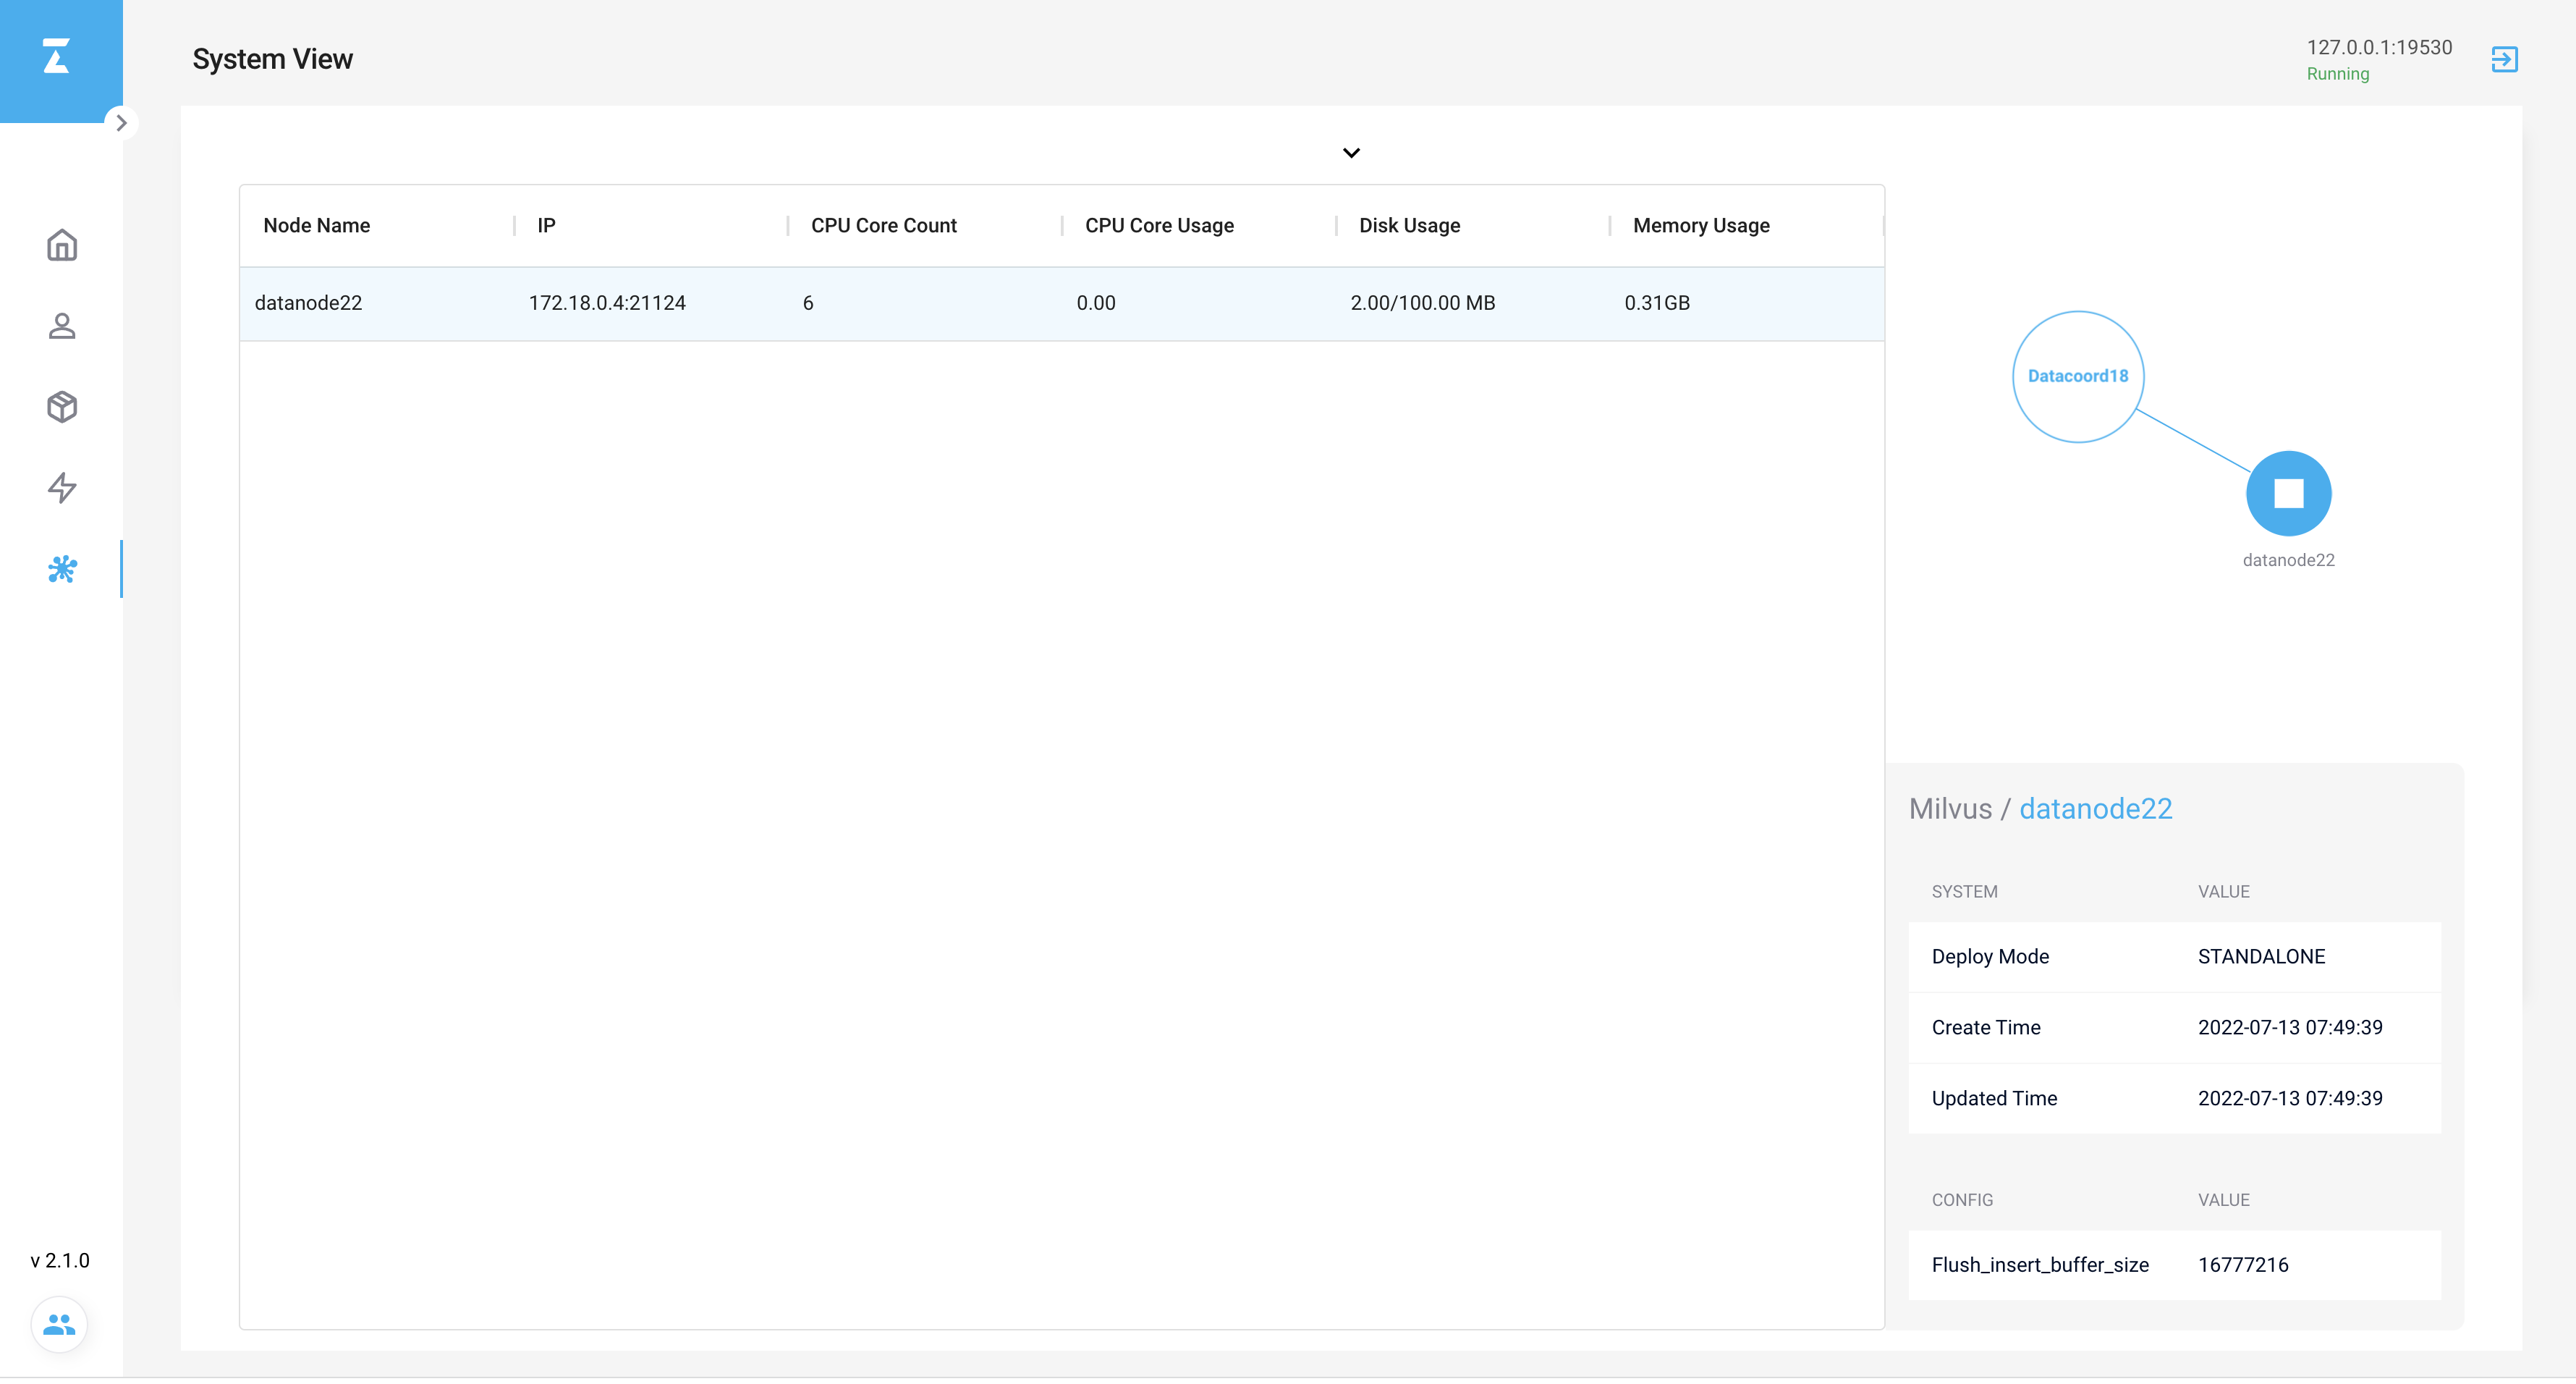
Task: Collapse the node table with down chevron
Action: click(1351, 153)
